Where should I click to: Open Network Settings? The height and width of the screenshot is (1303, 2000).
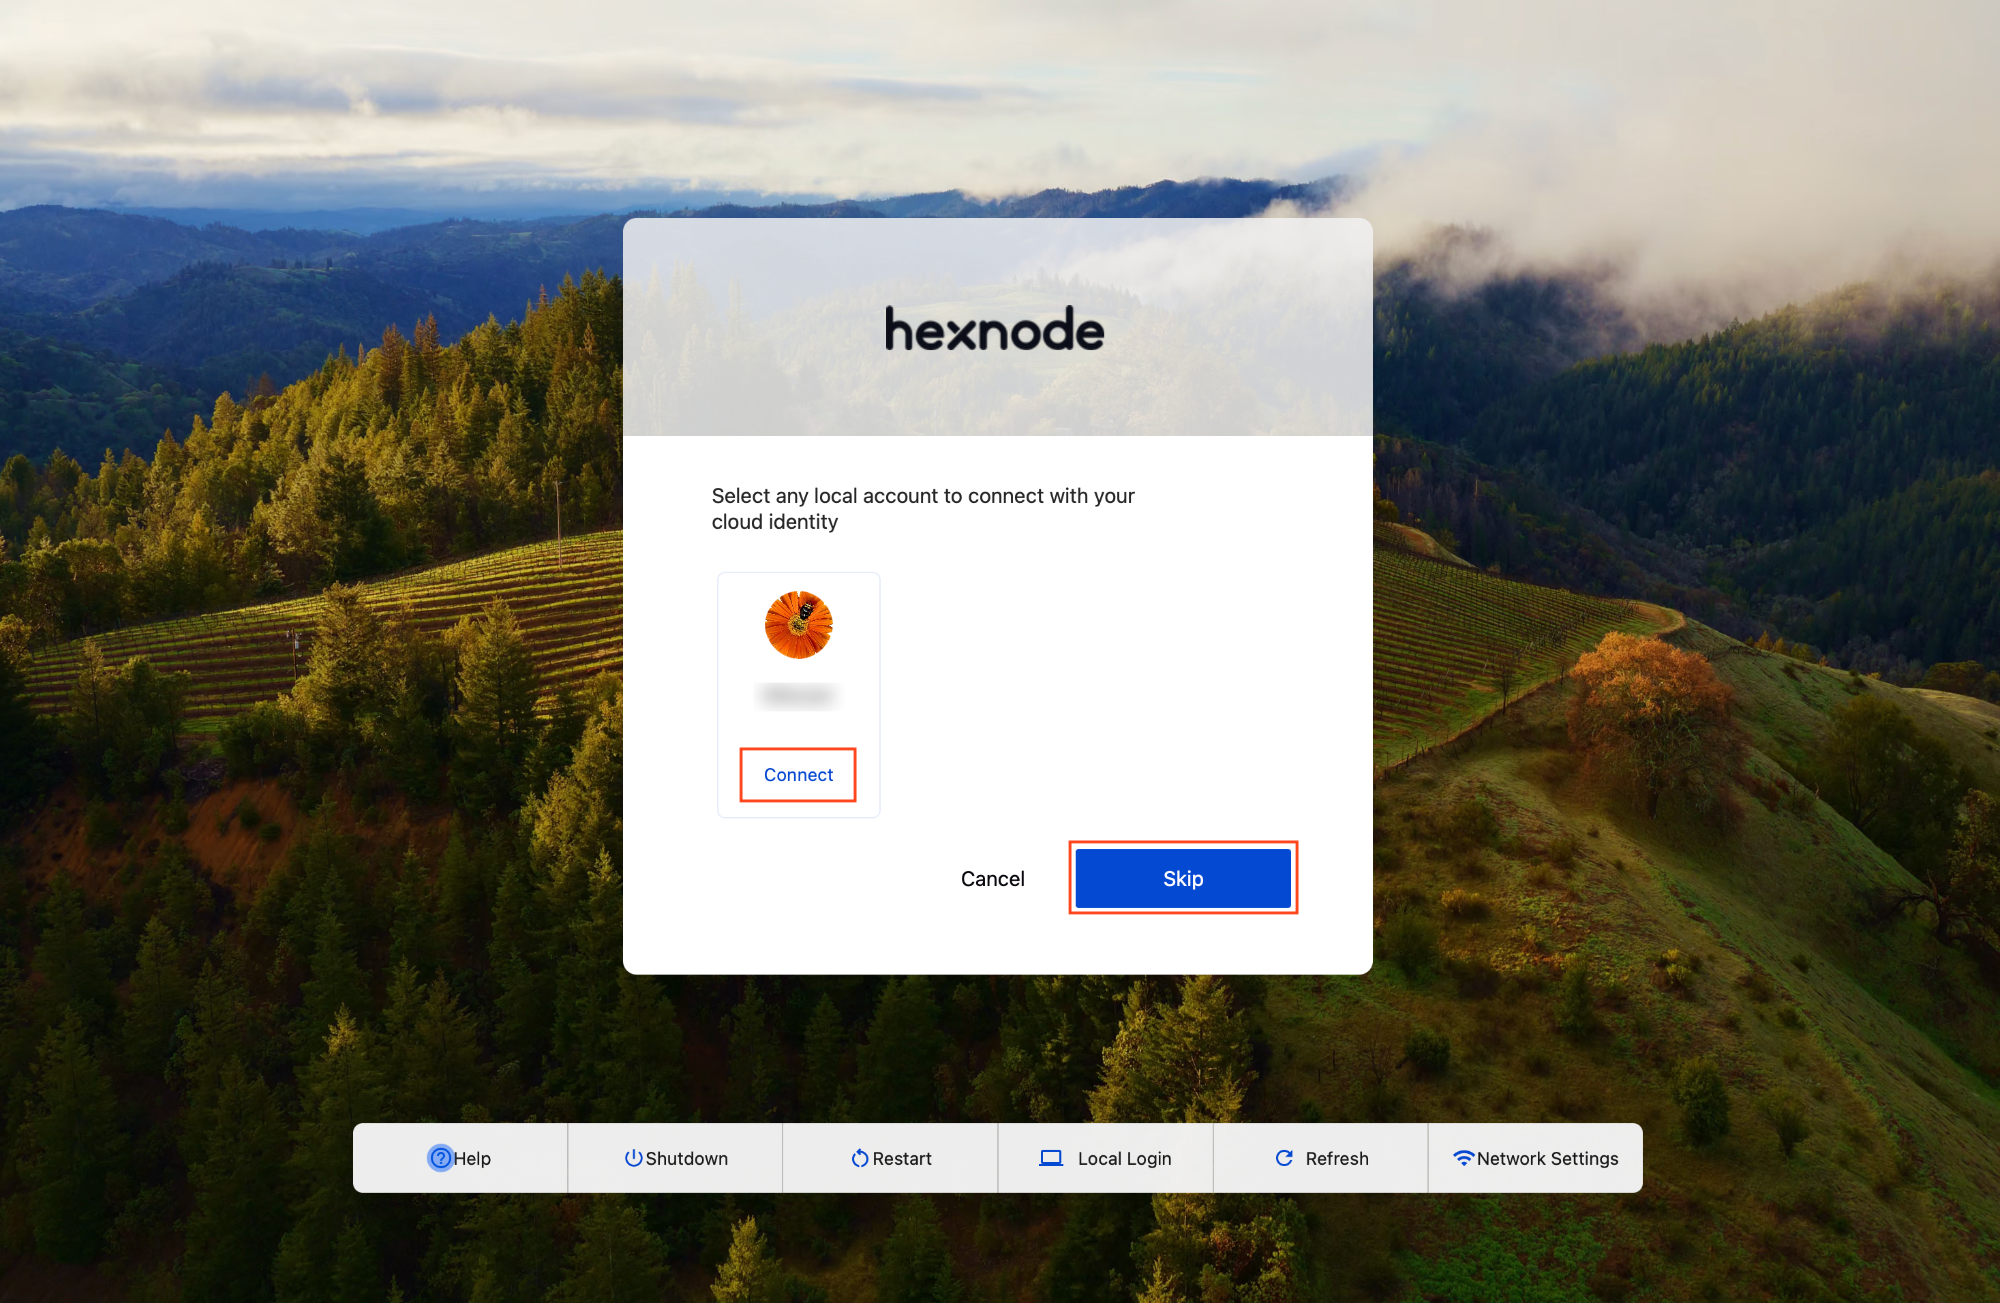(1535, 1158)
